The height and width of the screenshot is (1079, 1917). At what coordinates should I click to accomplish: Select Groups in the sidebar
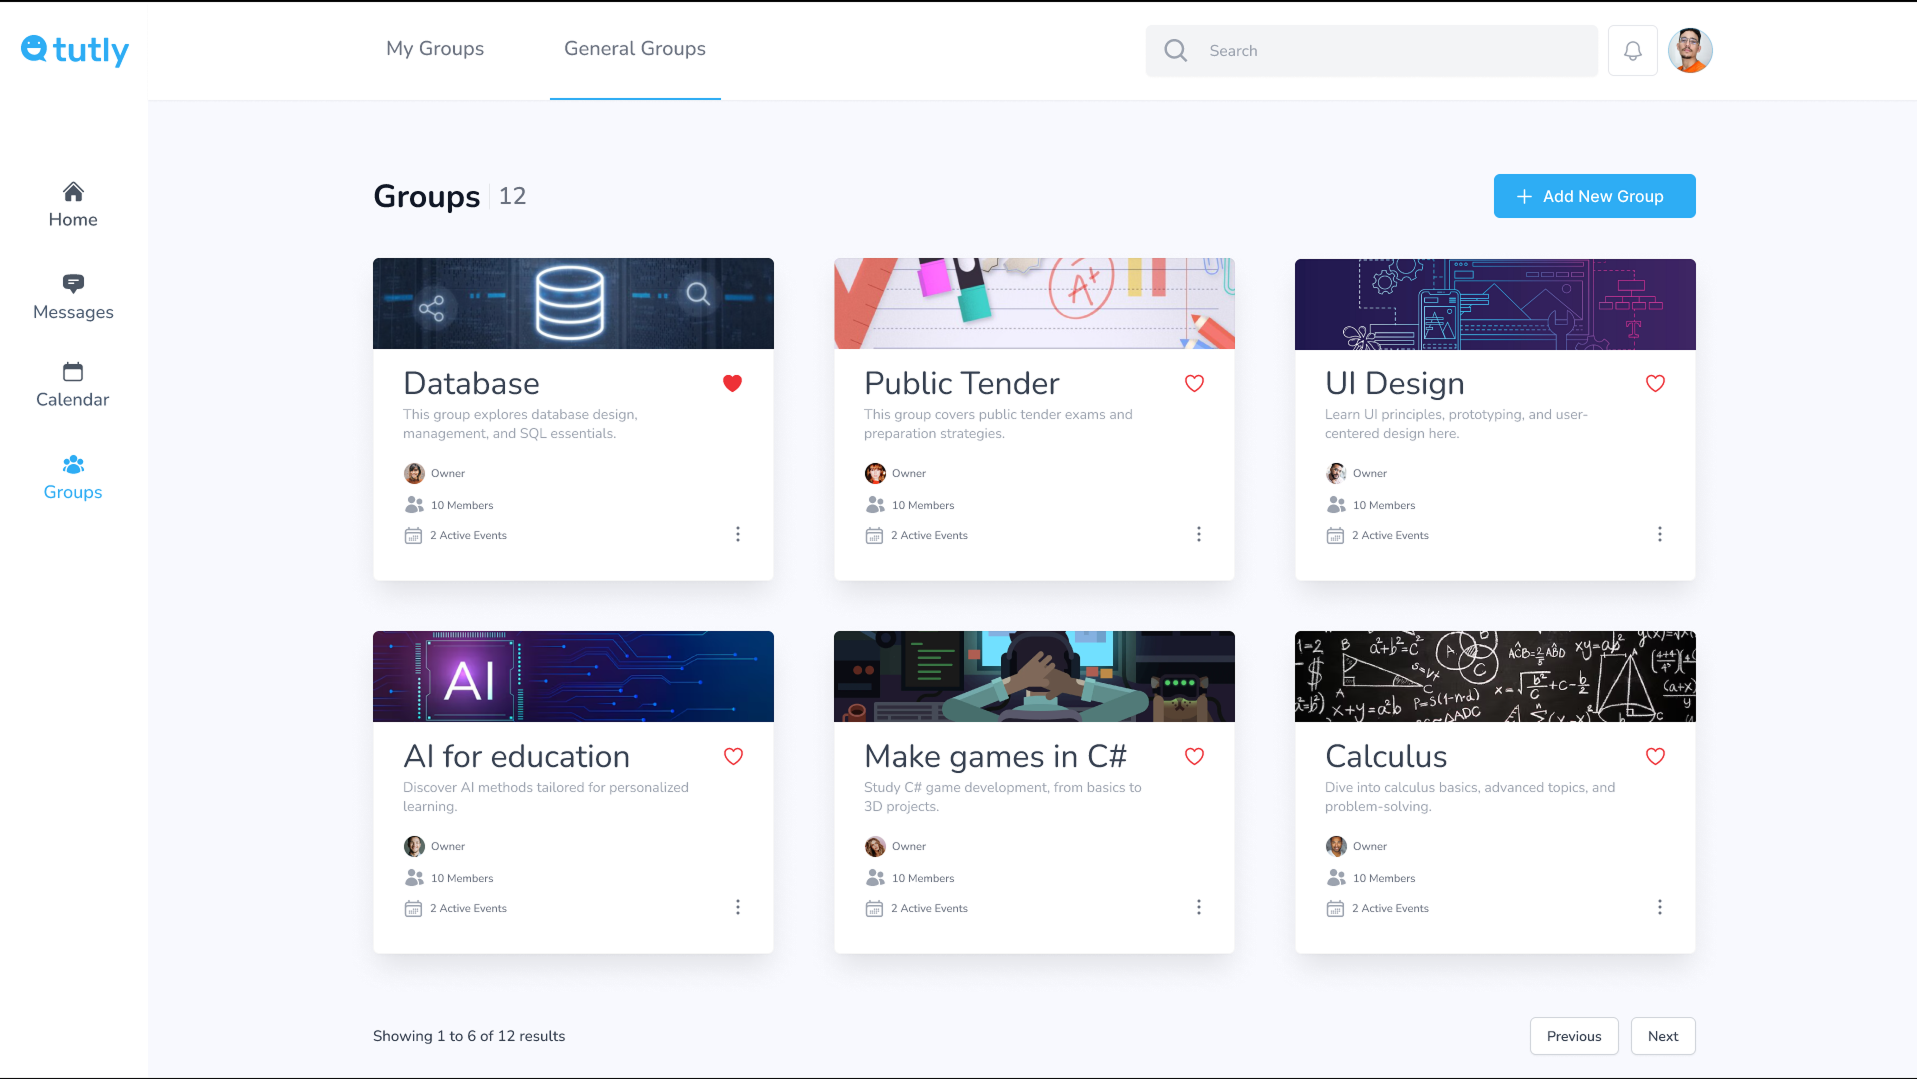73,477
